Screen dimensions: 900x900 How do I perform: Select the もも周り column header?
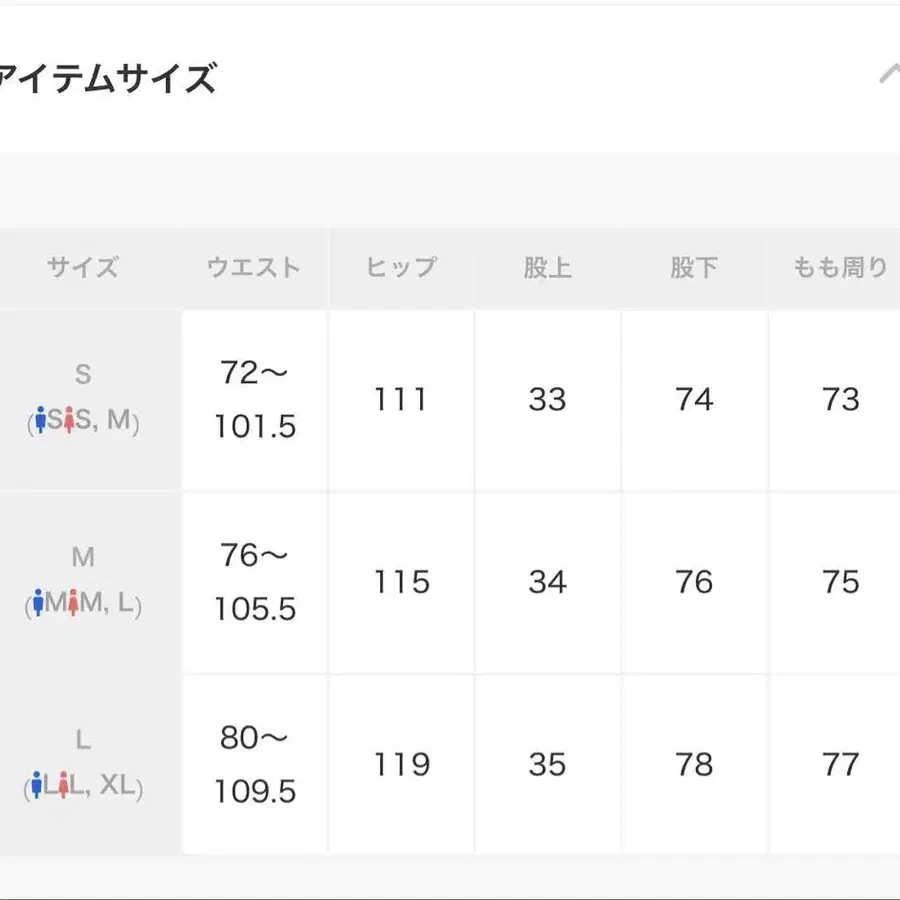[840, 267]
